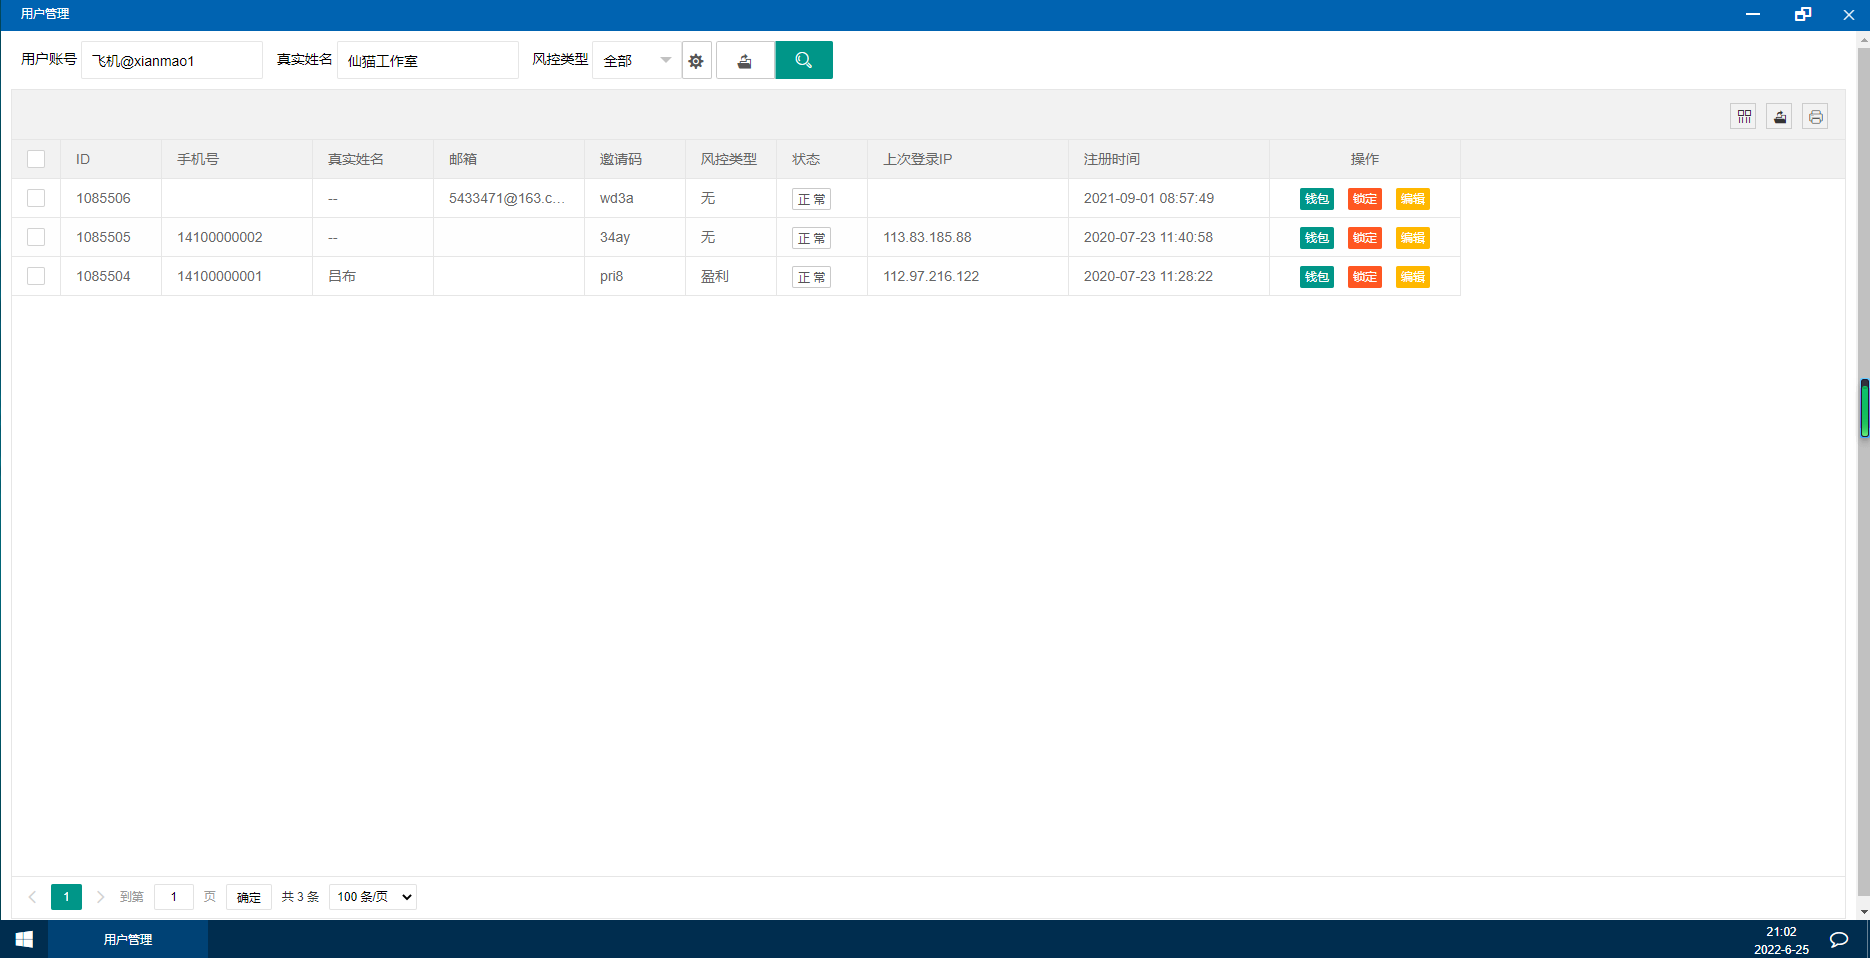Click 锁定 button for user 1085504

pos(1365,277)
